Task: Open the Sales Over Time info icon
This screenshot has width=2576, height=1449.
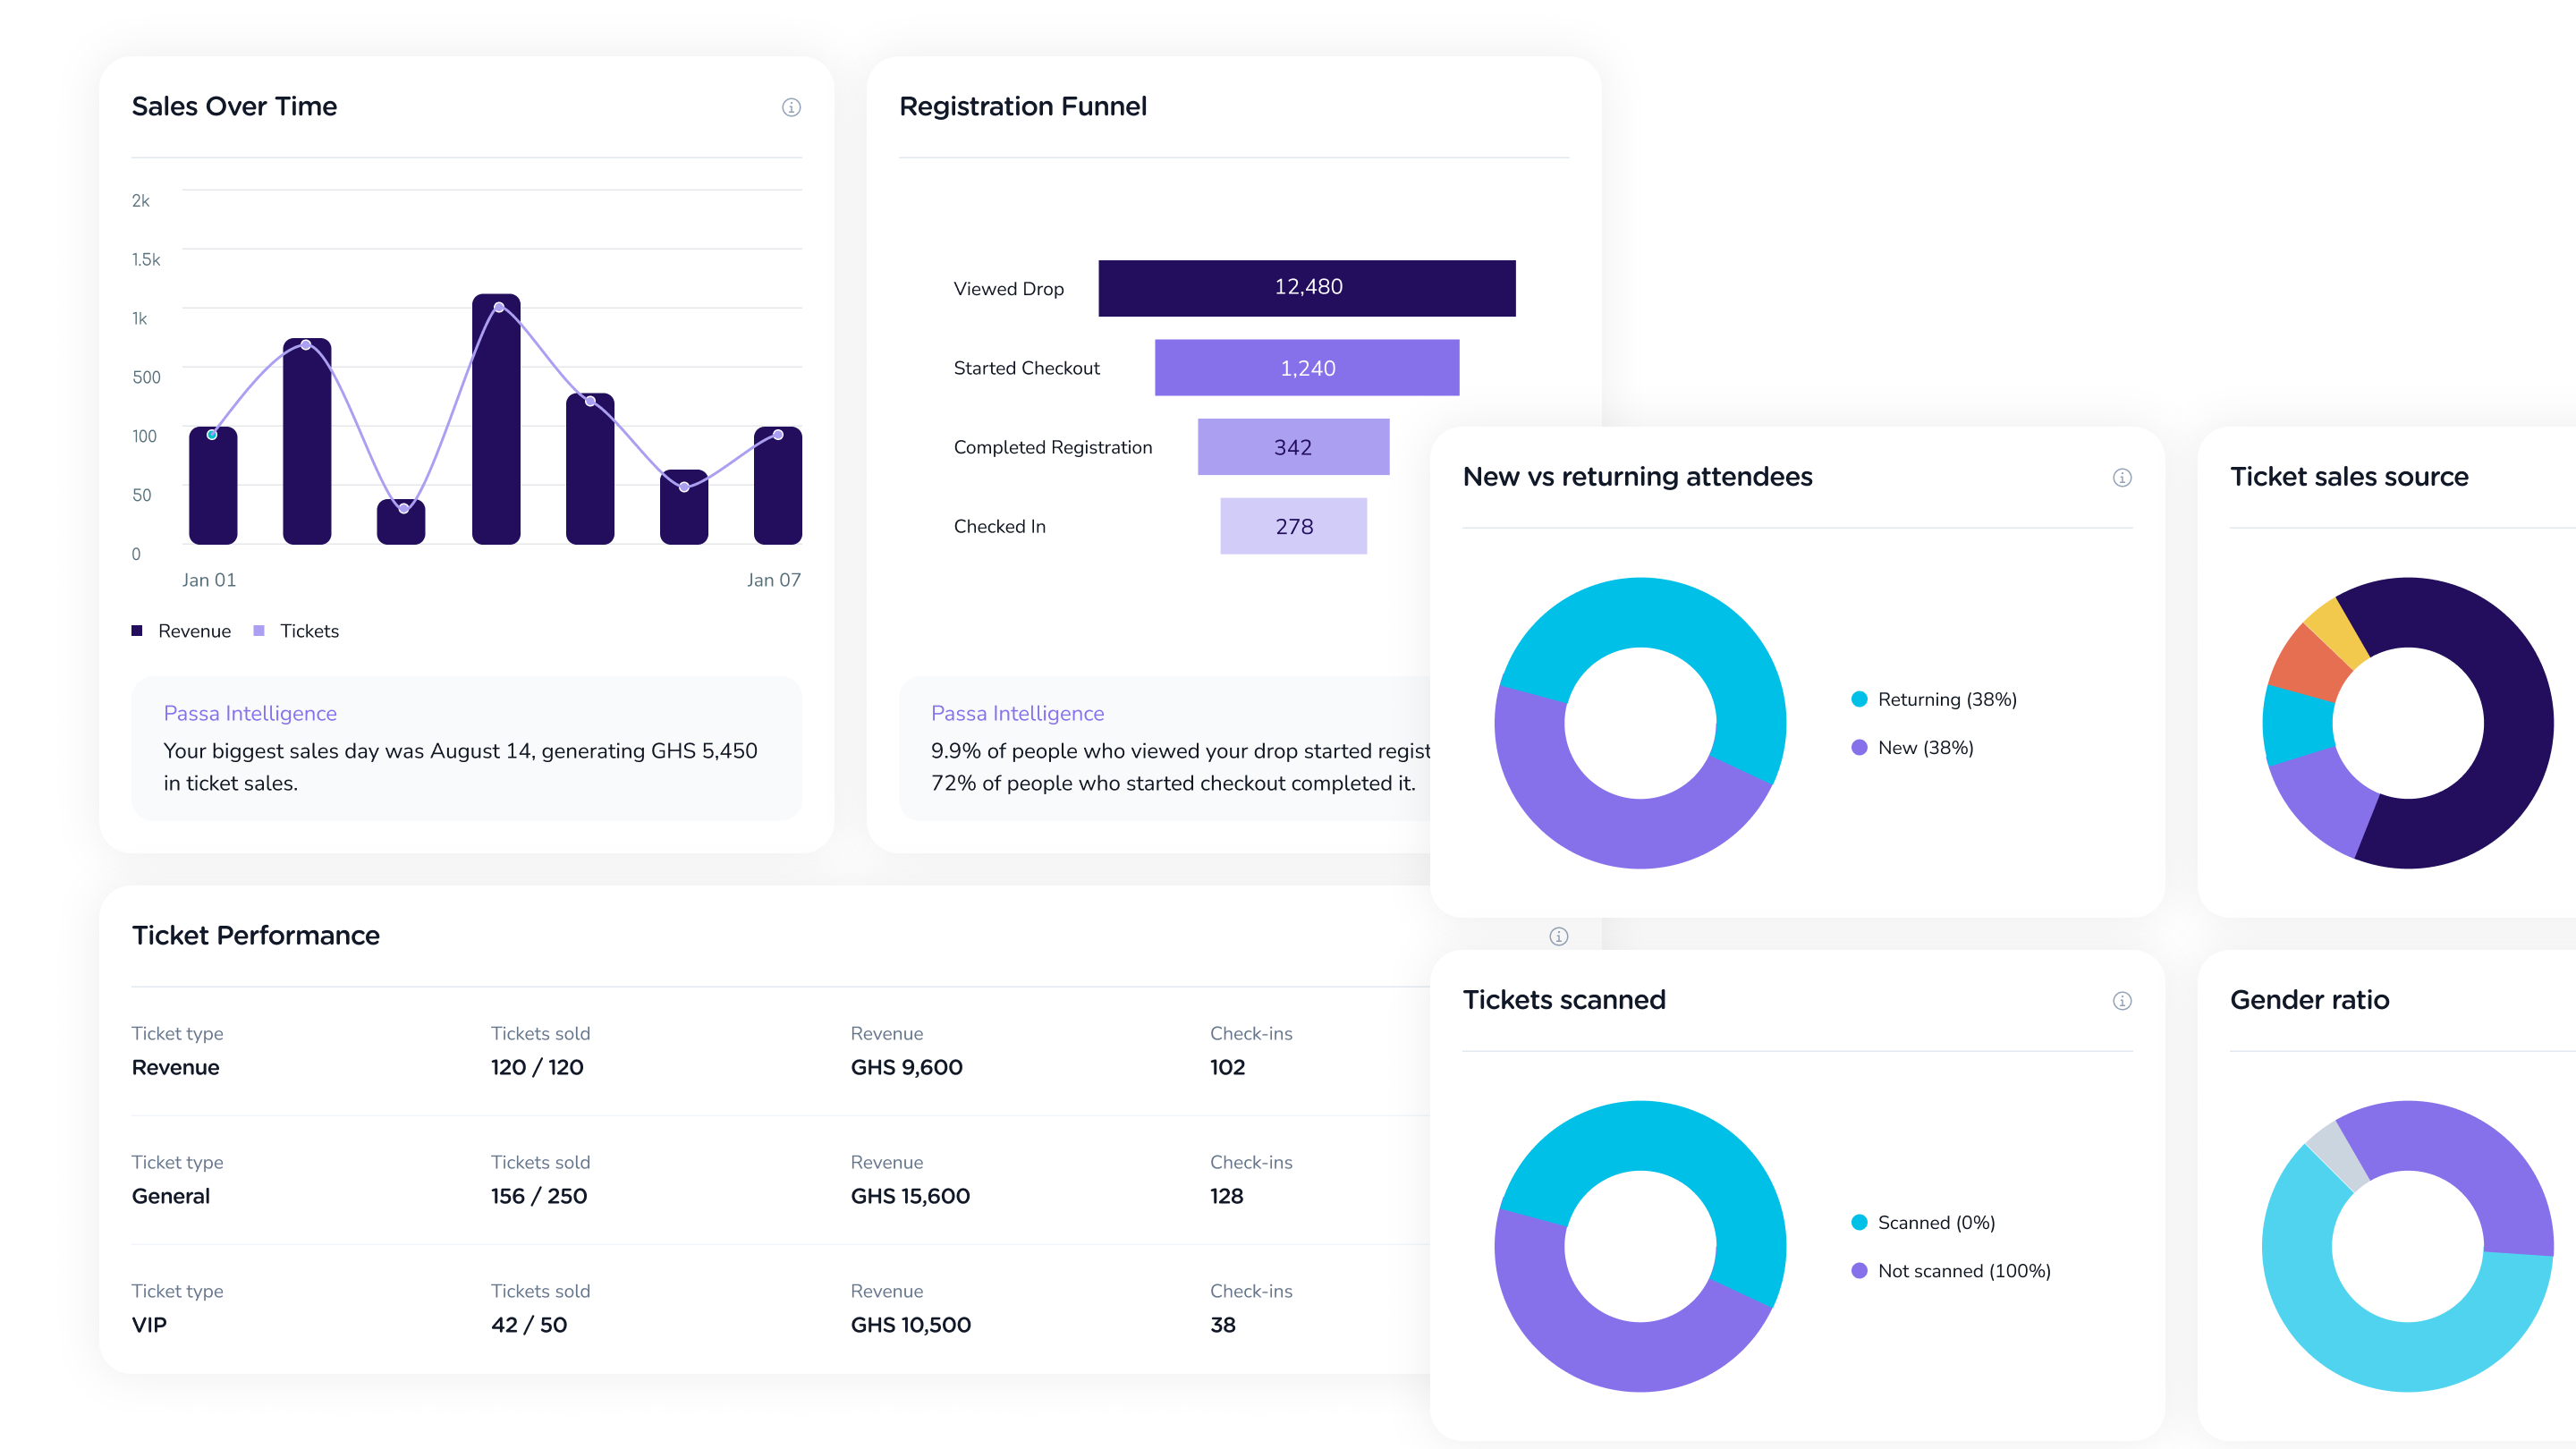Action: pyautogui.click(x=791, y=107)
